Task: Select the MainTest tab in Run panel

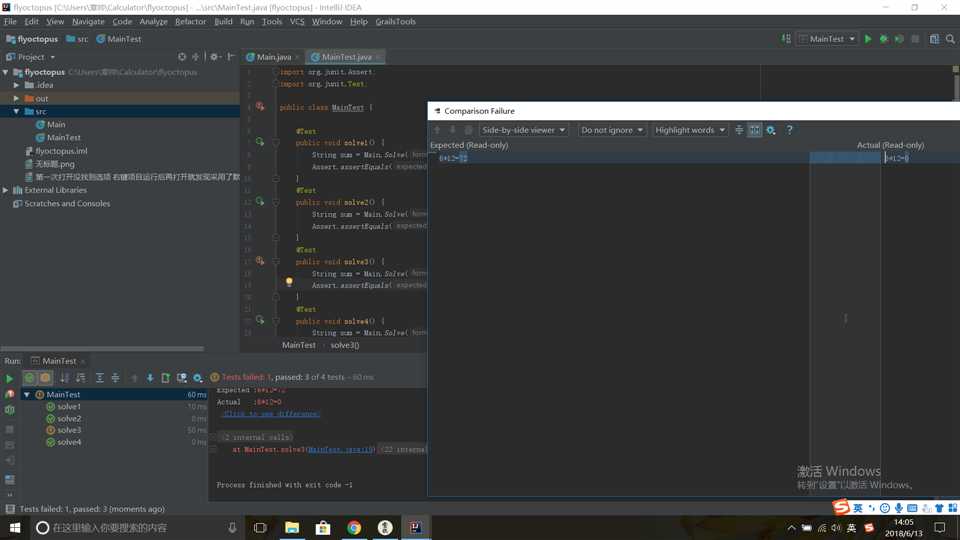Action: [58, 361]
